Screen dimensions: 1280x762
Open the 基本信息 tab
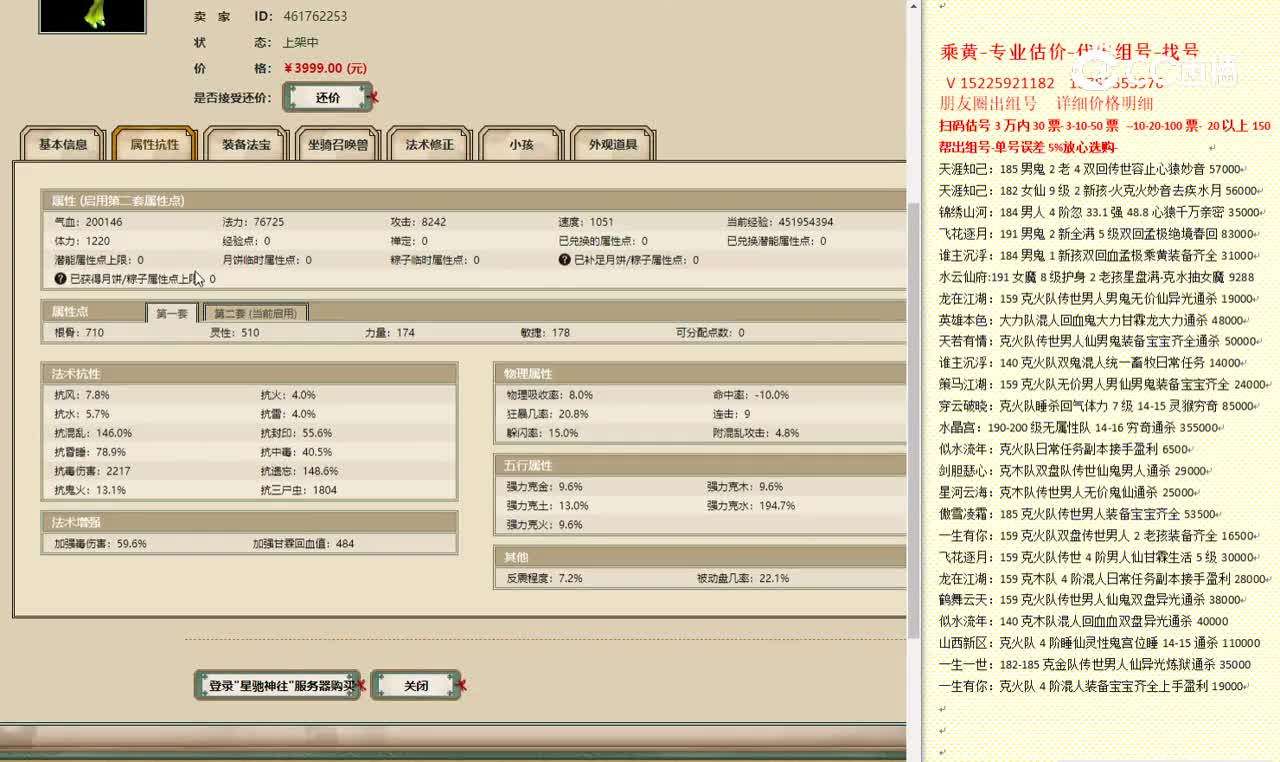tap(62, 144)
